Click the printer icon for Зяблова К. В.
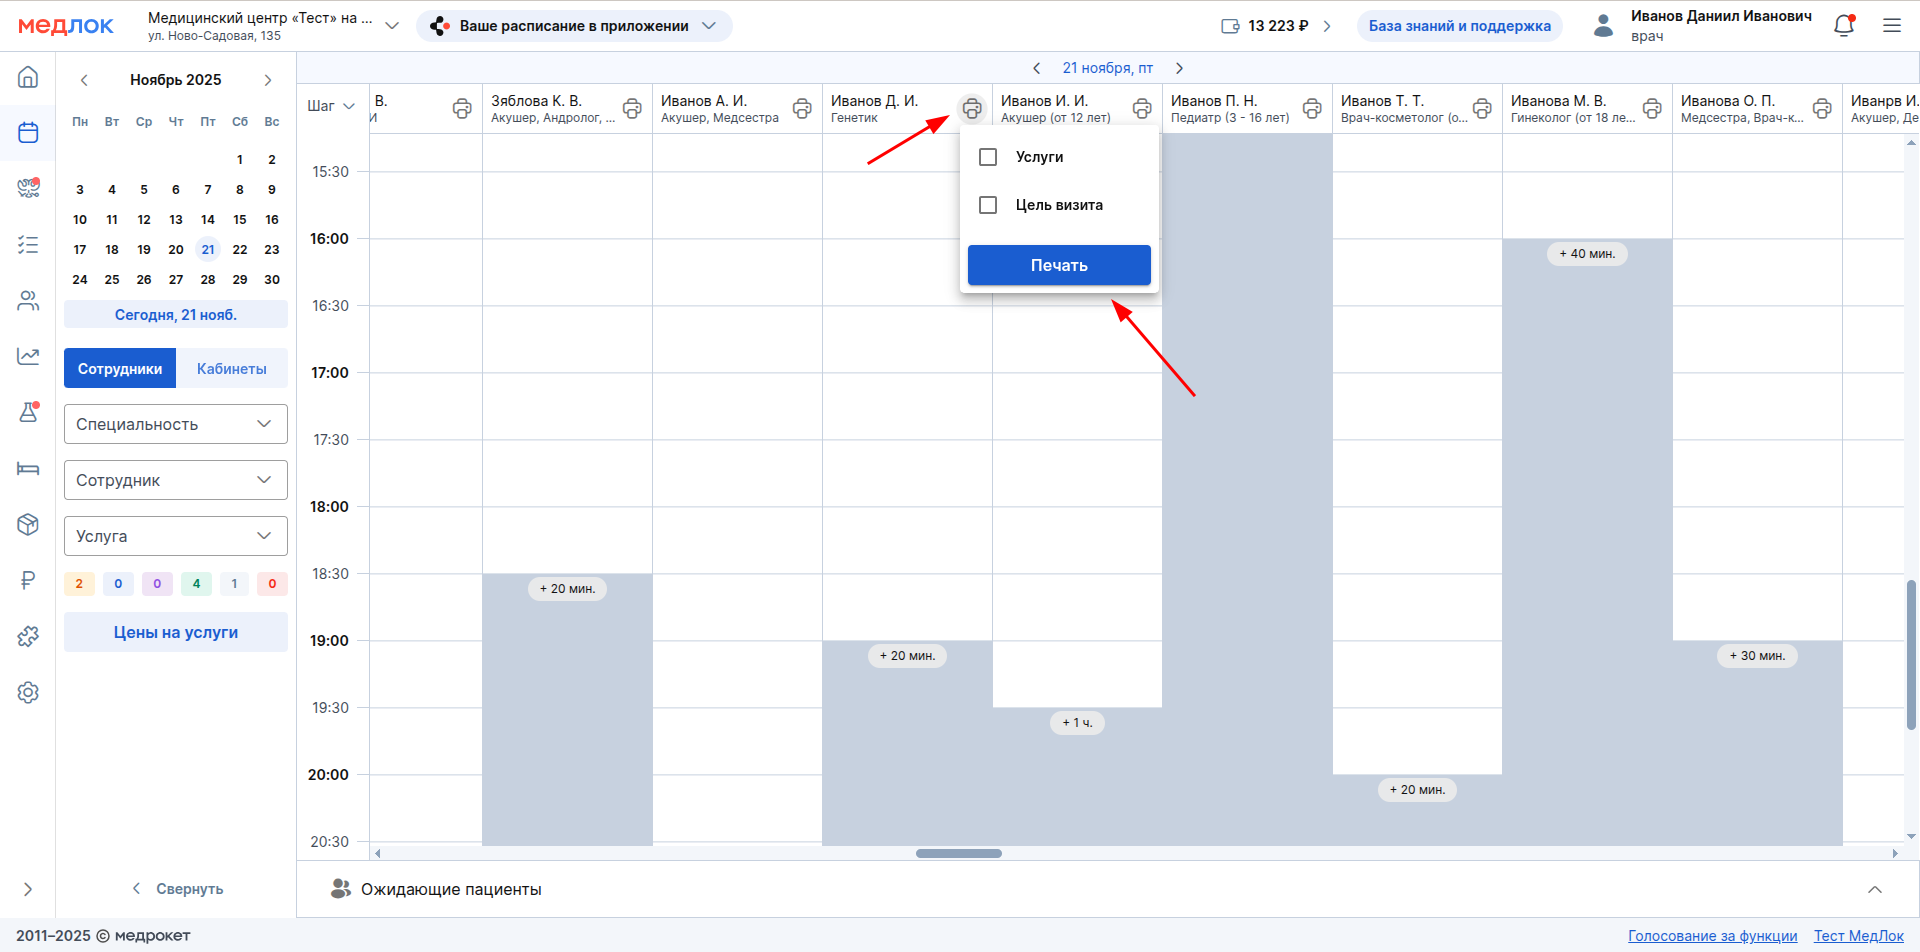The height and width of the screenshot is (952, 1920). [x=632, y=108]
